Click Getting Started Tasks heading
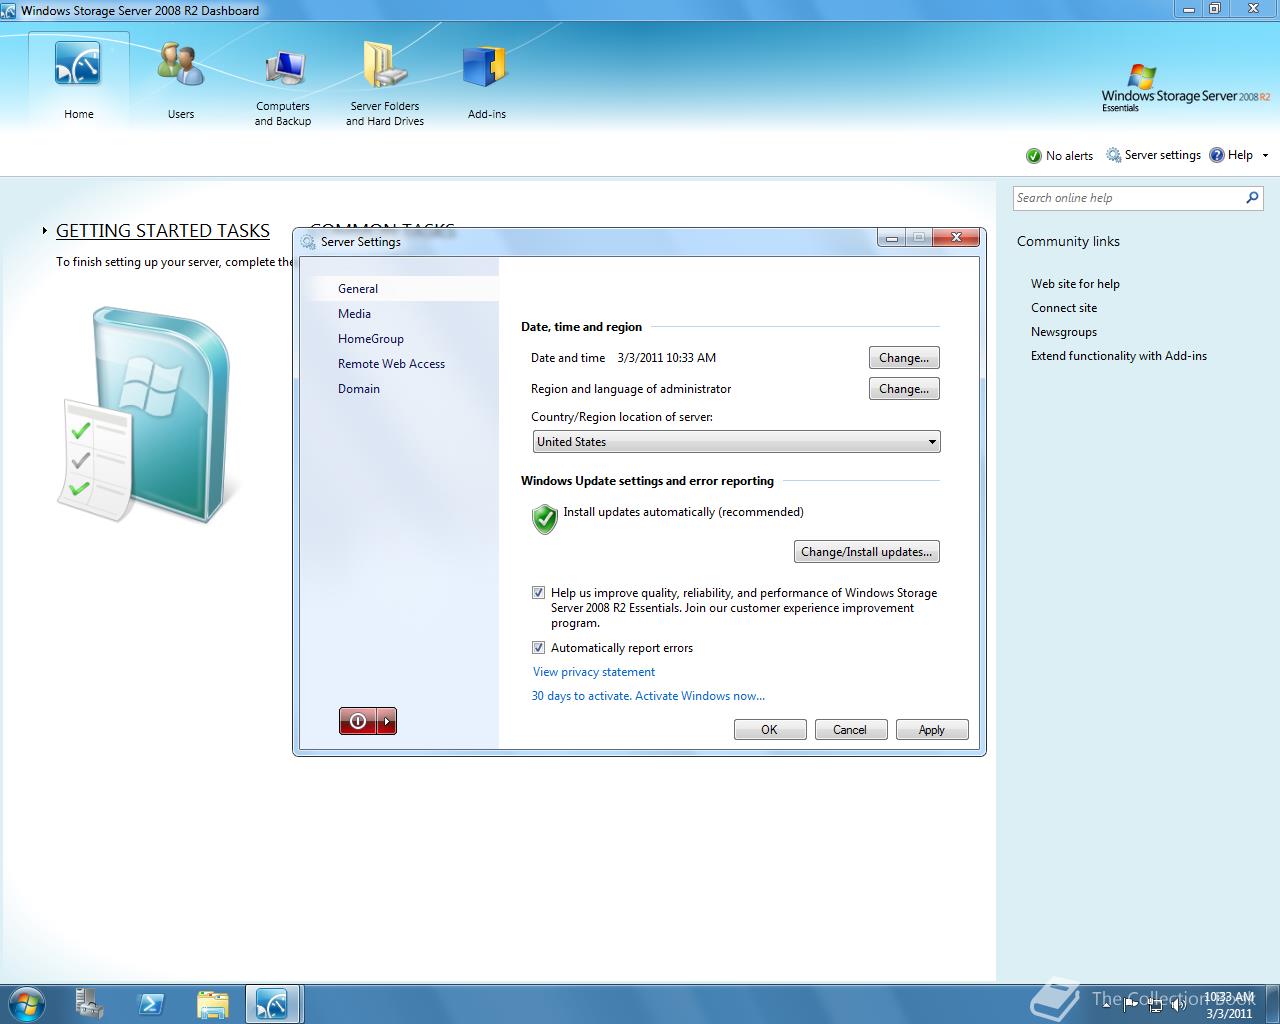 click(x=163, y=231)
